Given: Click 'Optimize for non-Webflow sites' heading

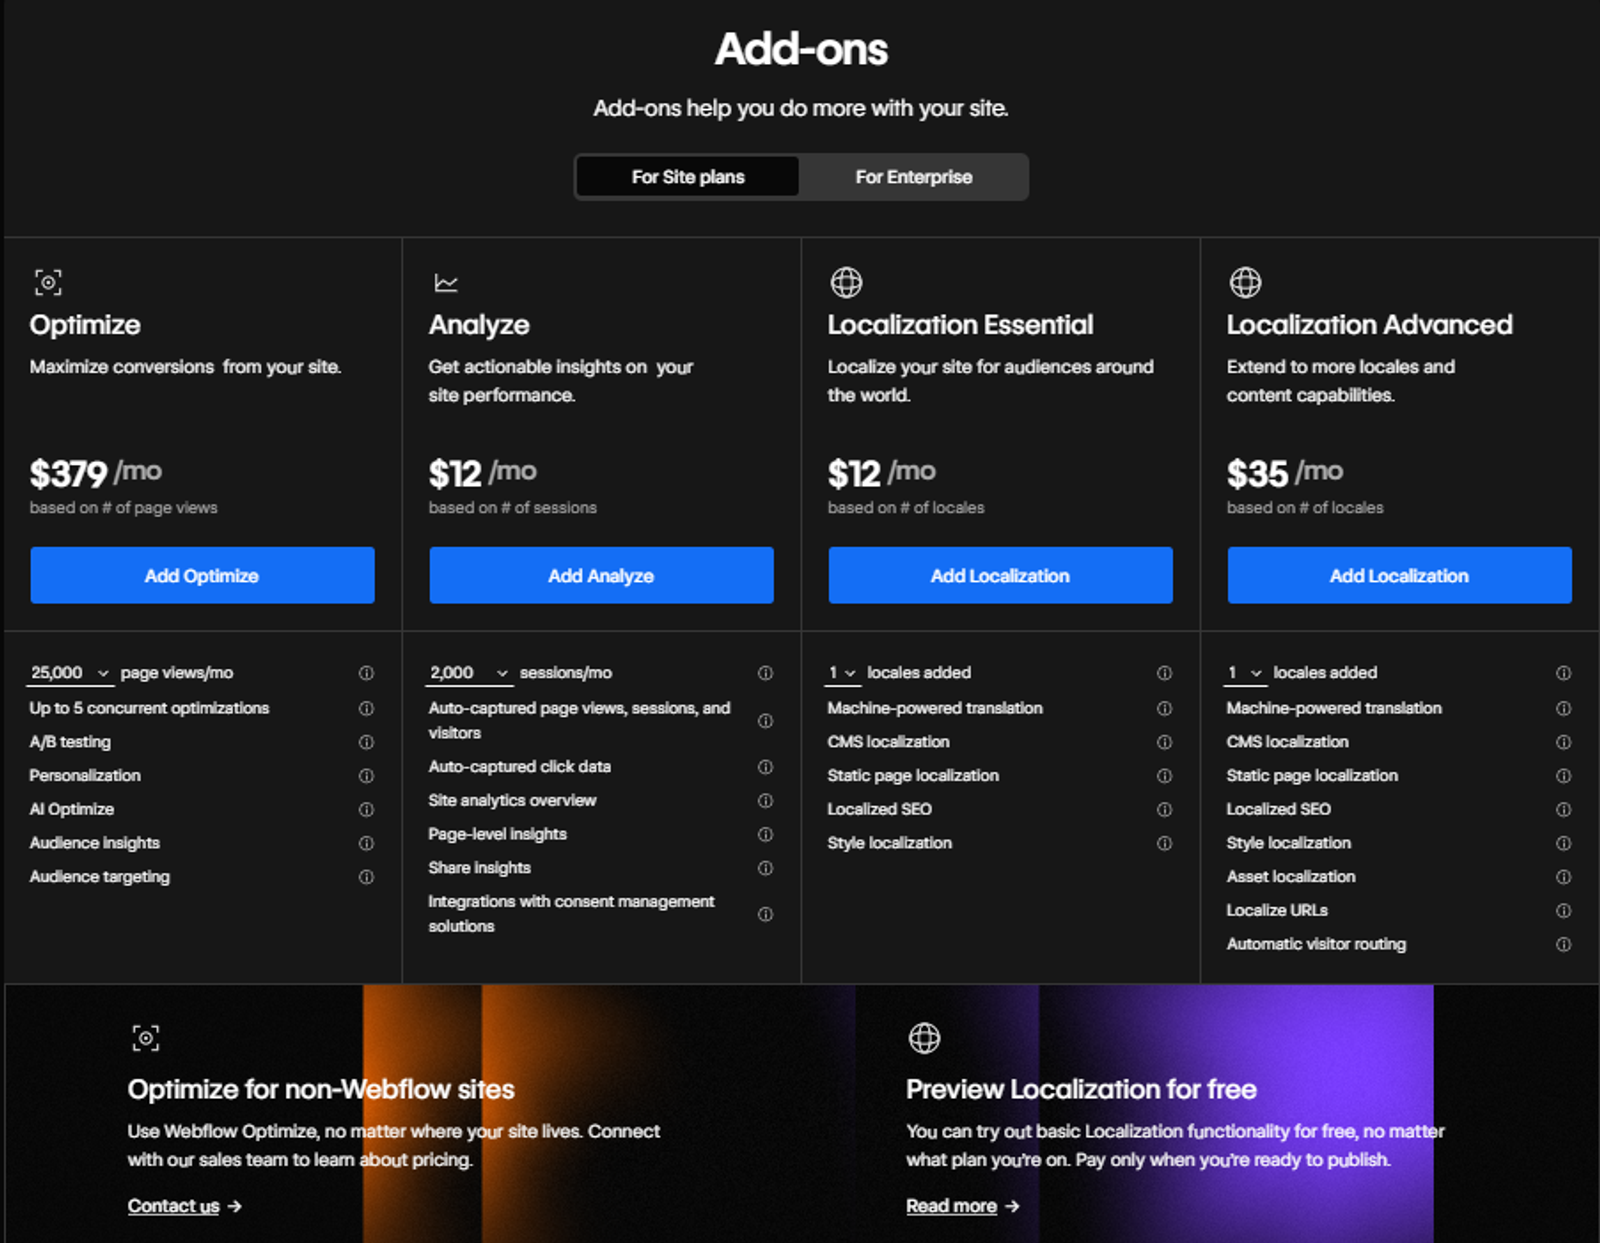Looking at the screenshot, I should pos(321,1089).
